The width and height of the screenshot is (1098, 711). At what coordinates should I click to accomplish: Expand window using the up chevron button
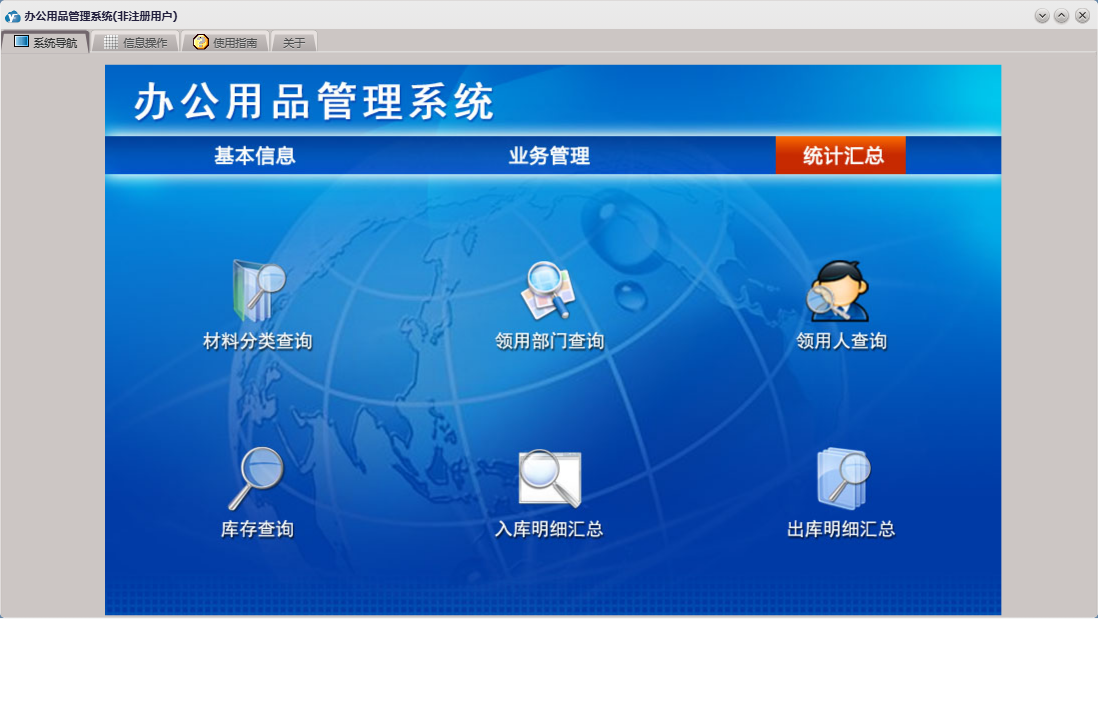(x=1062, y=15)
